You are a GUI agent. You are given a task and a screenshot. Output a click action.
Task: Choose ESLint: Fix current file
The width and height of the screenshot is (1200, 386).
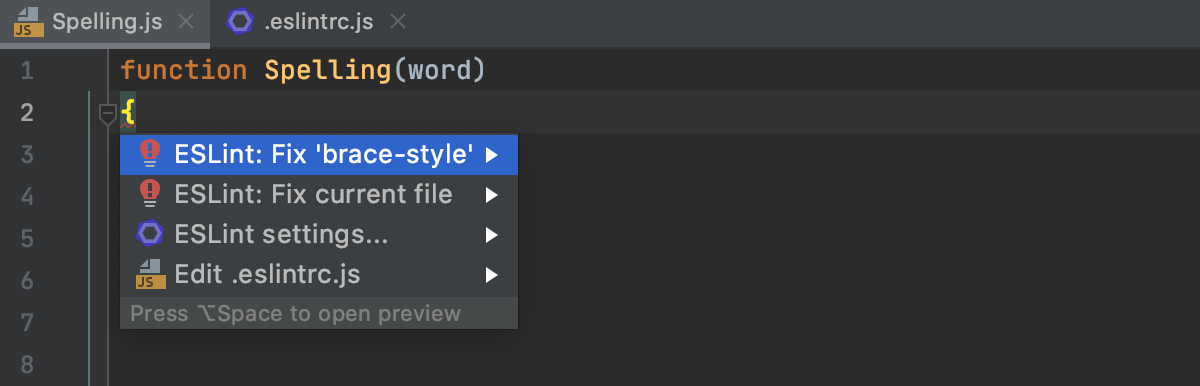[318, 194]
